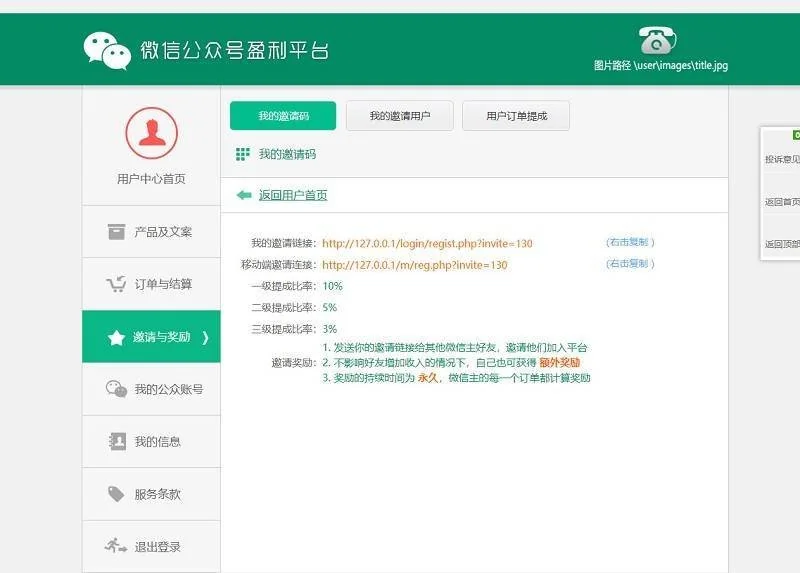Open the regist.php?invite=130 invitation link
The height and width of the screenshot is (573, 800).
coord(427,243)
